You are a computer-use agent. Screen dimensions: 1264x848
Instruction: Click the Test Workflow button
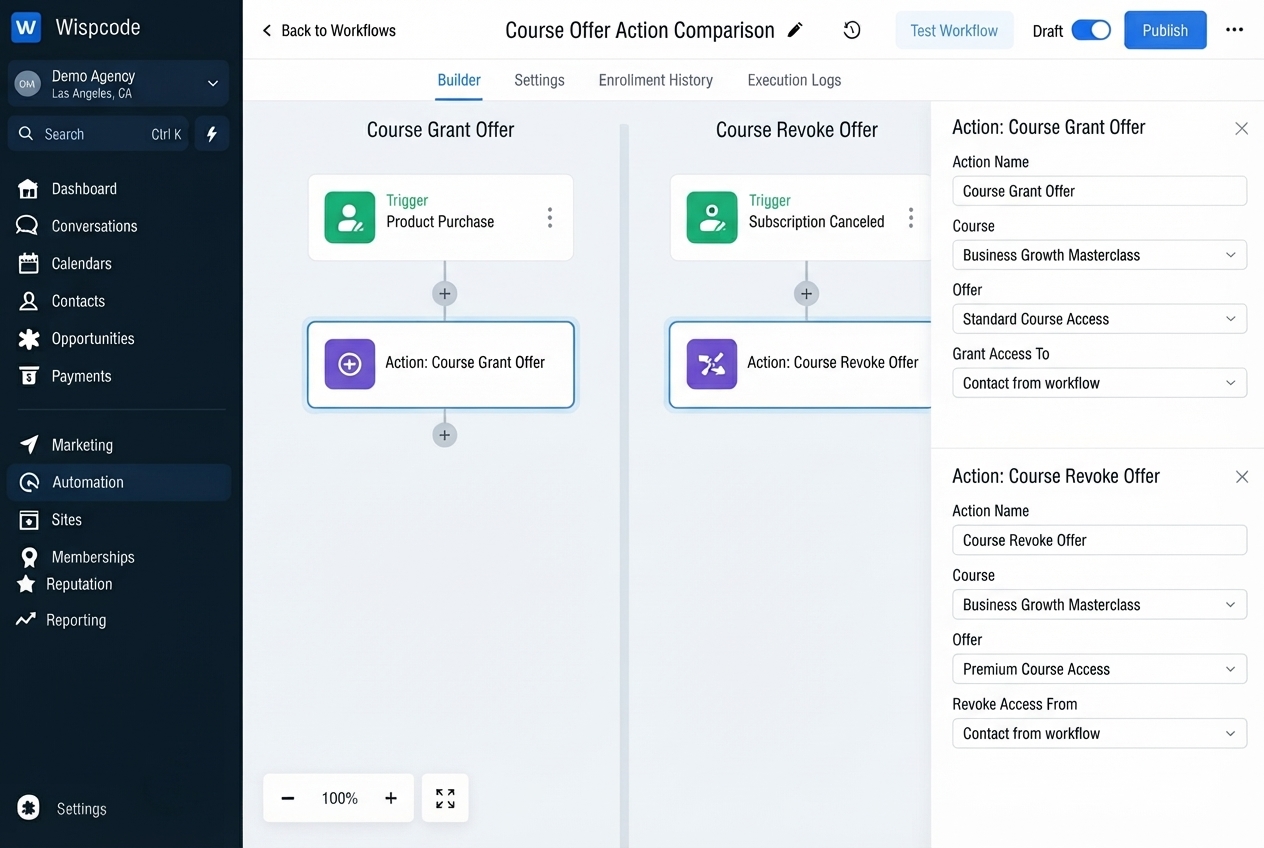pos(954,31)
